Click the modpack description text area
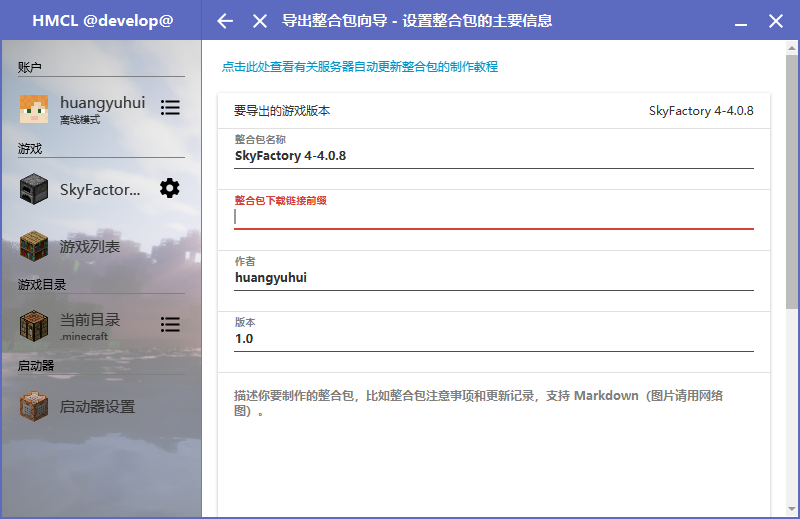 (x=493, y=440)
